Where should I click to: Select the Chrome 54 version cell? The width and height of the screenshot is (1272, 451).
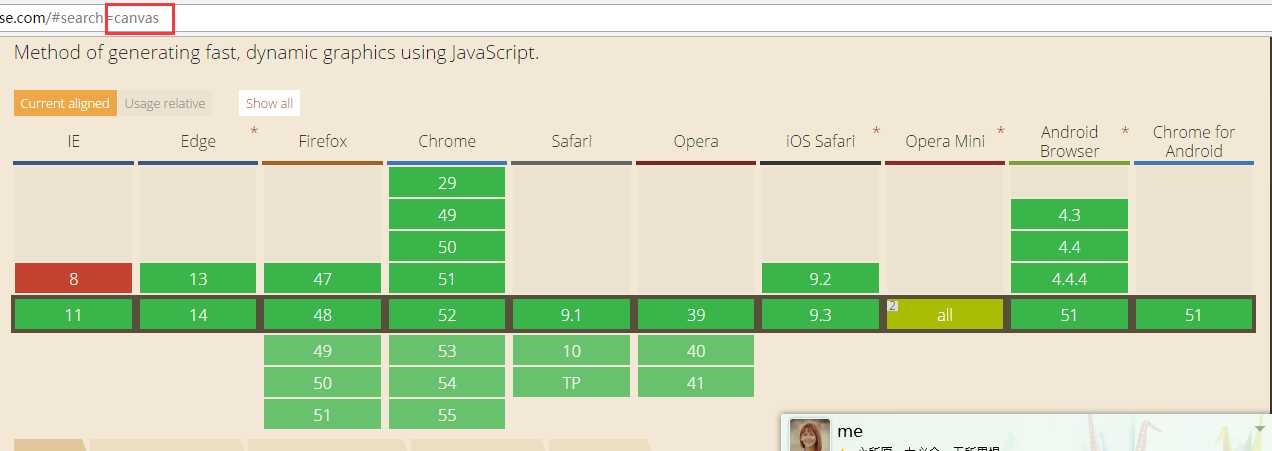[447, 382]
